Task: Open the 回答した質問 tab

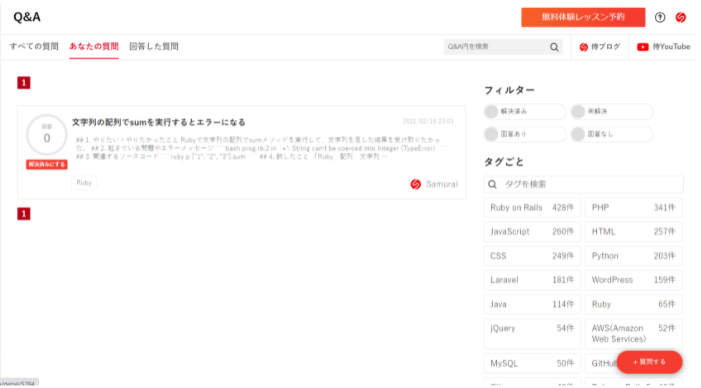Action: 154,46
